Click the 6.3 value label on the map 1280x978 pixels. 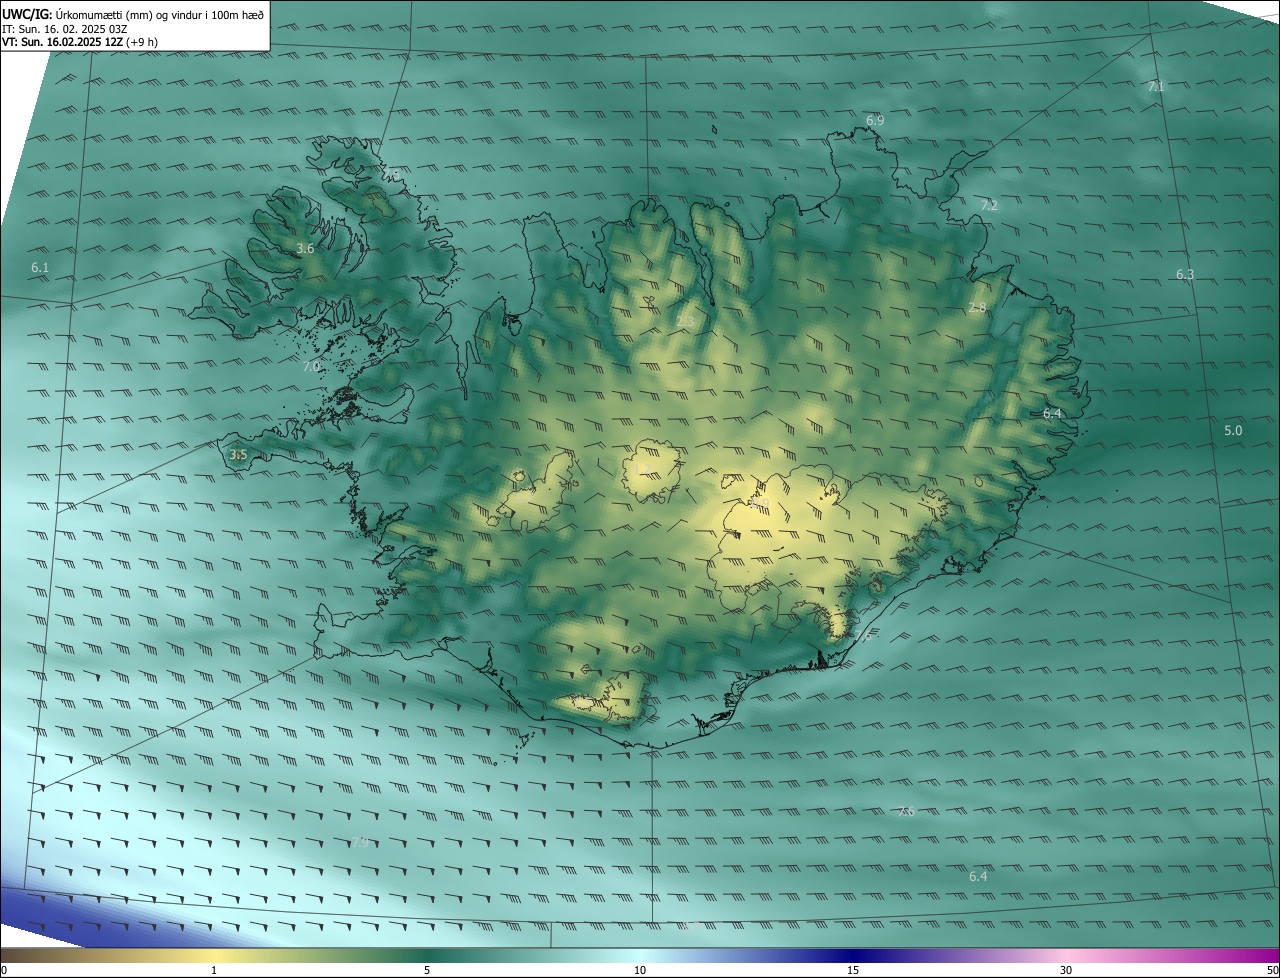click(1185, 274)
